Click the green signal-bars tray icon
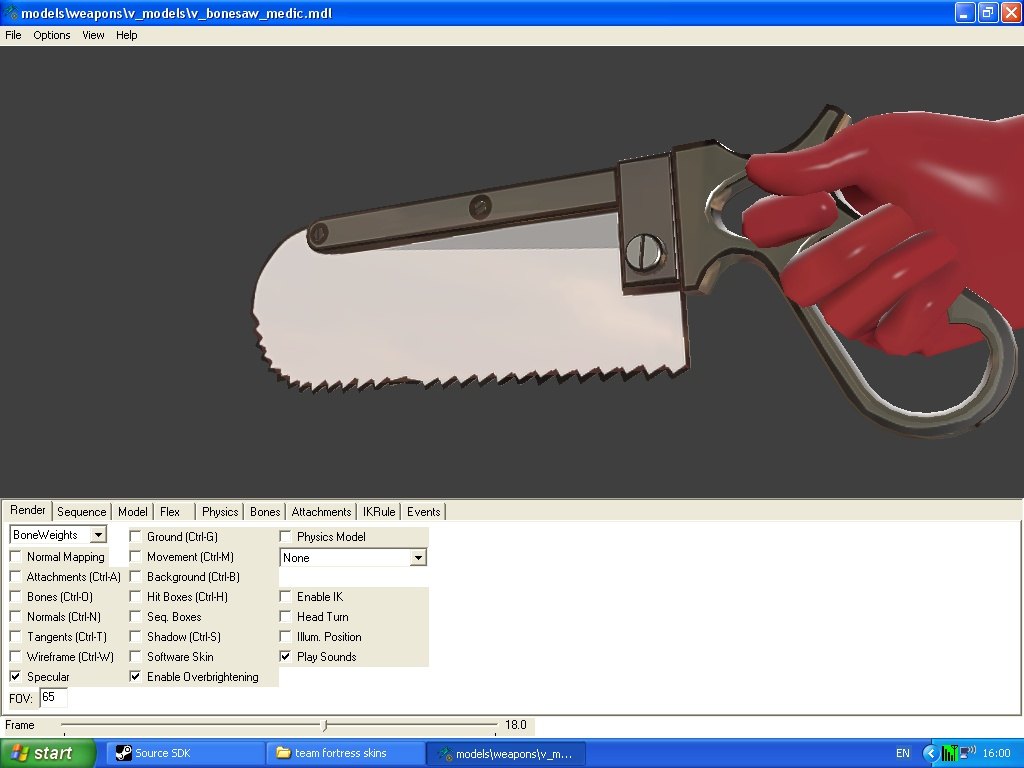This screenshot has width=1024, height=768. click(x=949, y=753)
